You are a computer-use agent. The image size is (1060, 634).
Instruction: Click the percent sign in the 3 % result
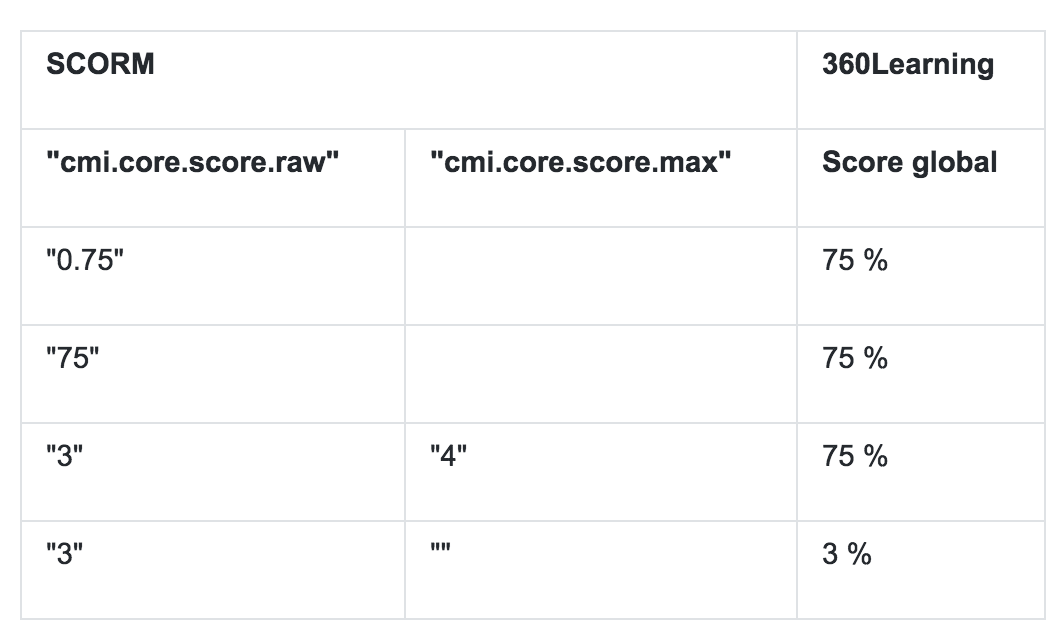[x=859, y=555]
